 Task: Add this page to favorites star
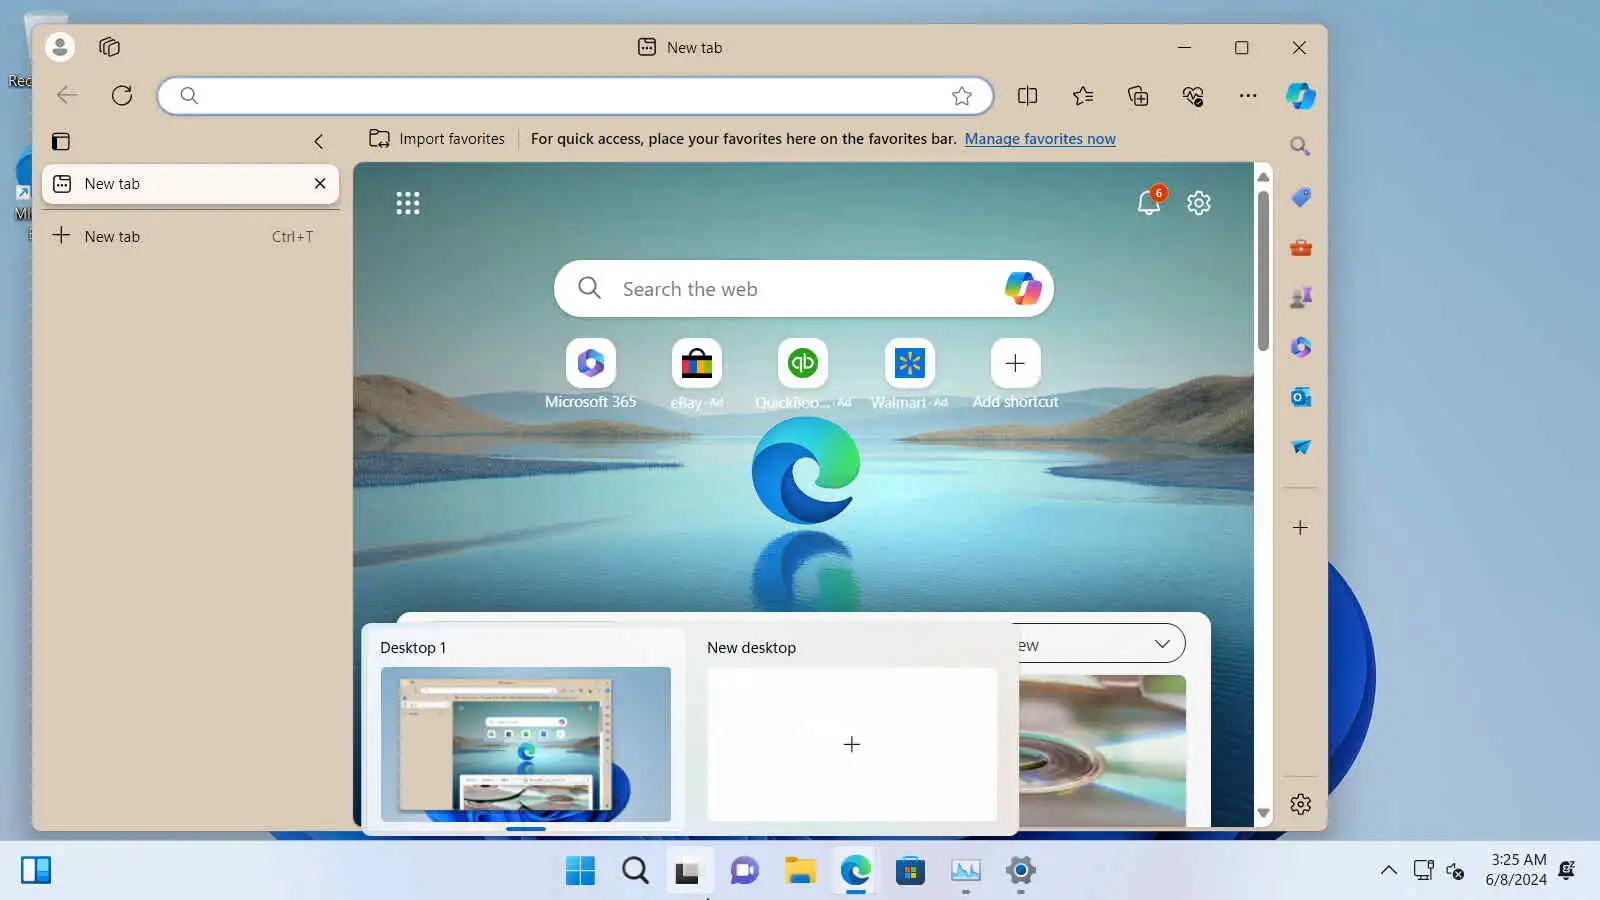click(962, 96)
